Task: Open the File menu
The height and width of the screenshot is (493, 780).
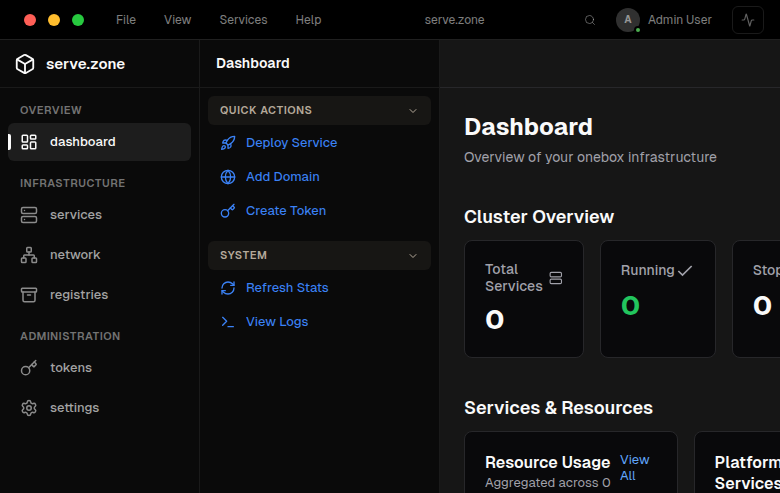Action: pyautogui.click(x=126, y=20)
